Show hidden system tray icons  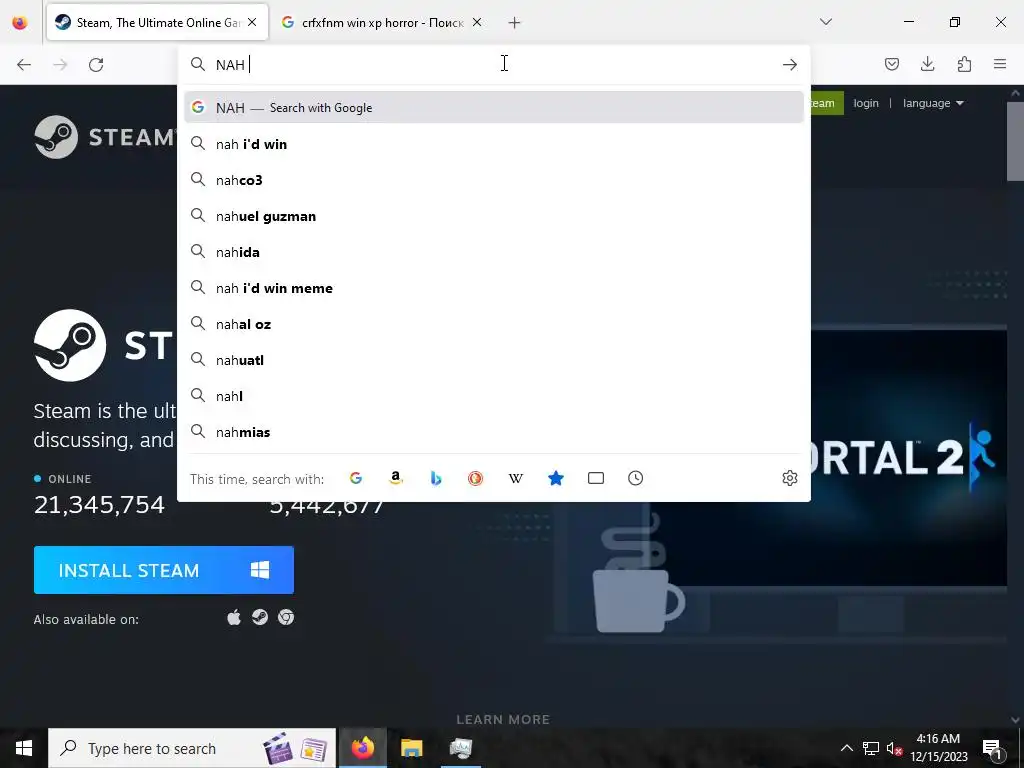tap(846, 748)
